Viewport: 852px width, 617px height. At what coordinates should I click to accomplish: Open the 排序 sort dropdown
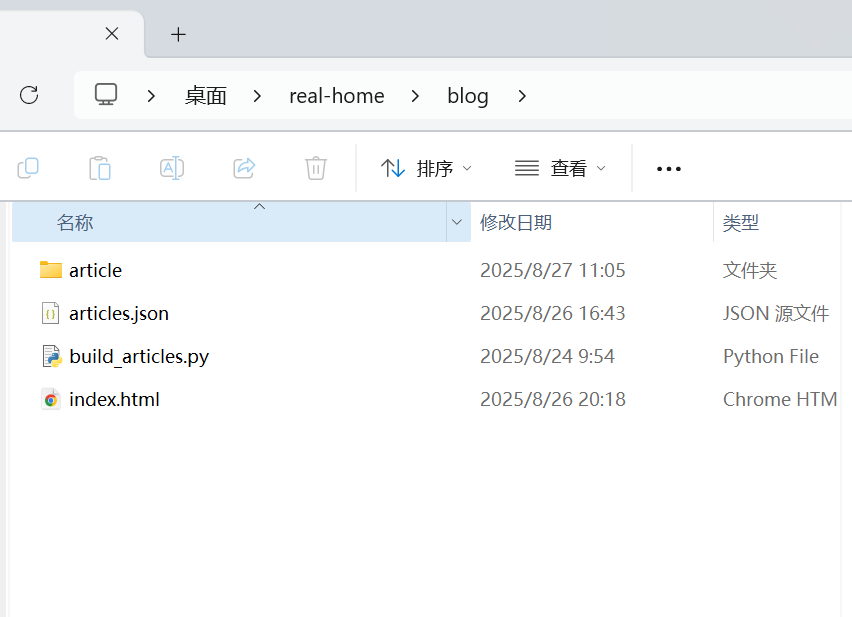click(426, 168)
